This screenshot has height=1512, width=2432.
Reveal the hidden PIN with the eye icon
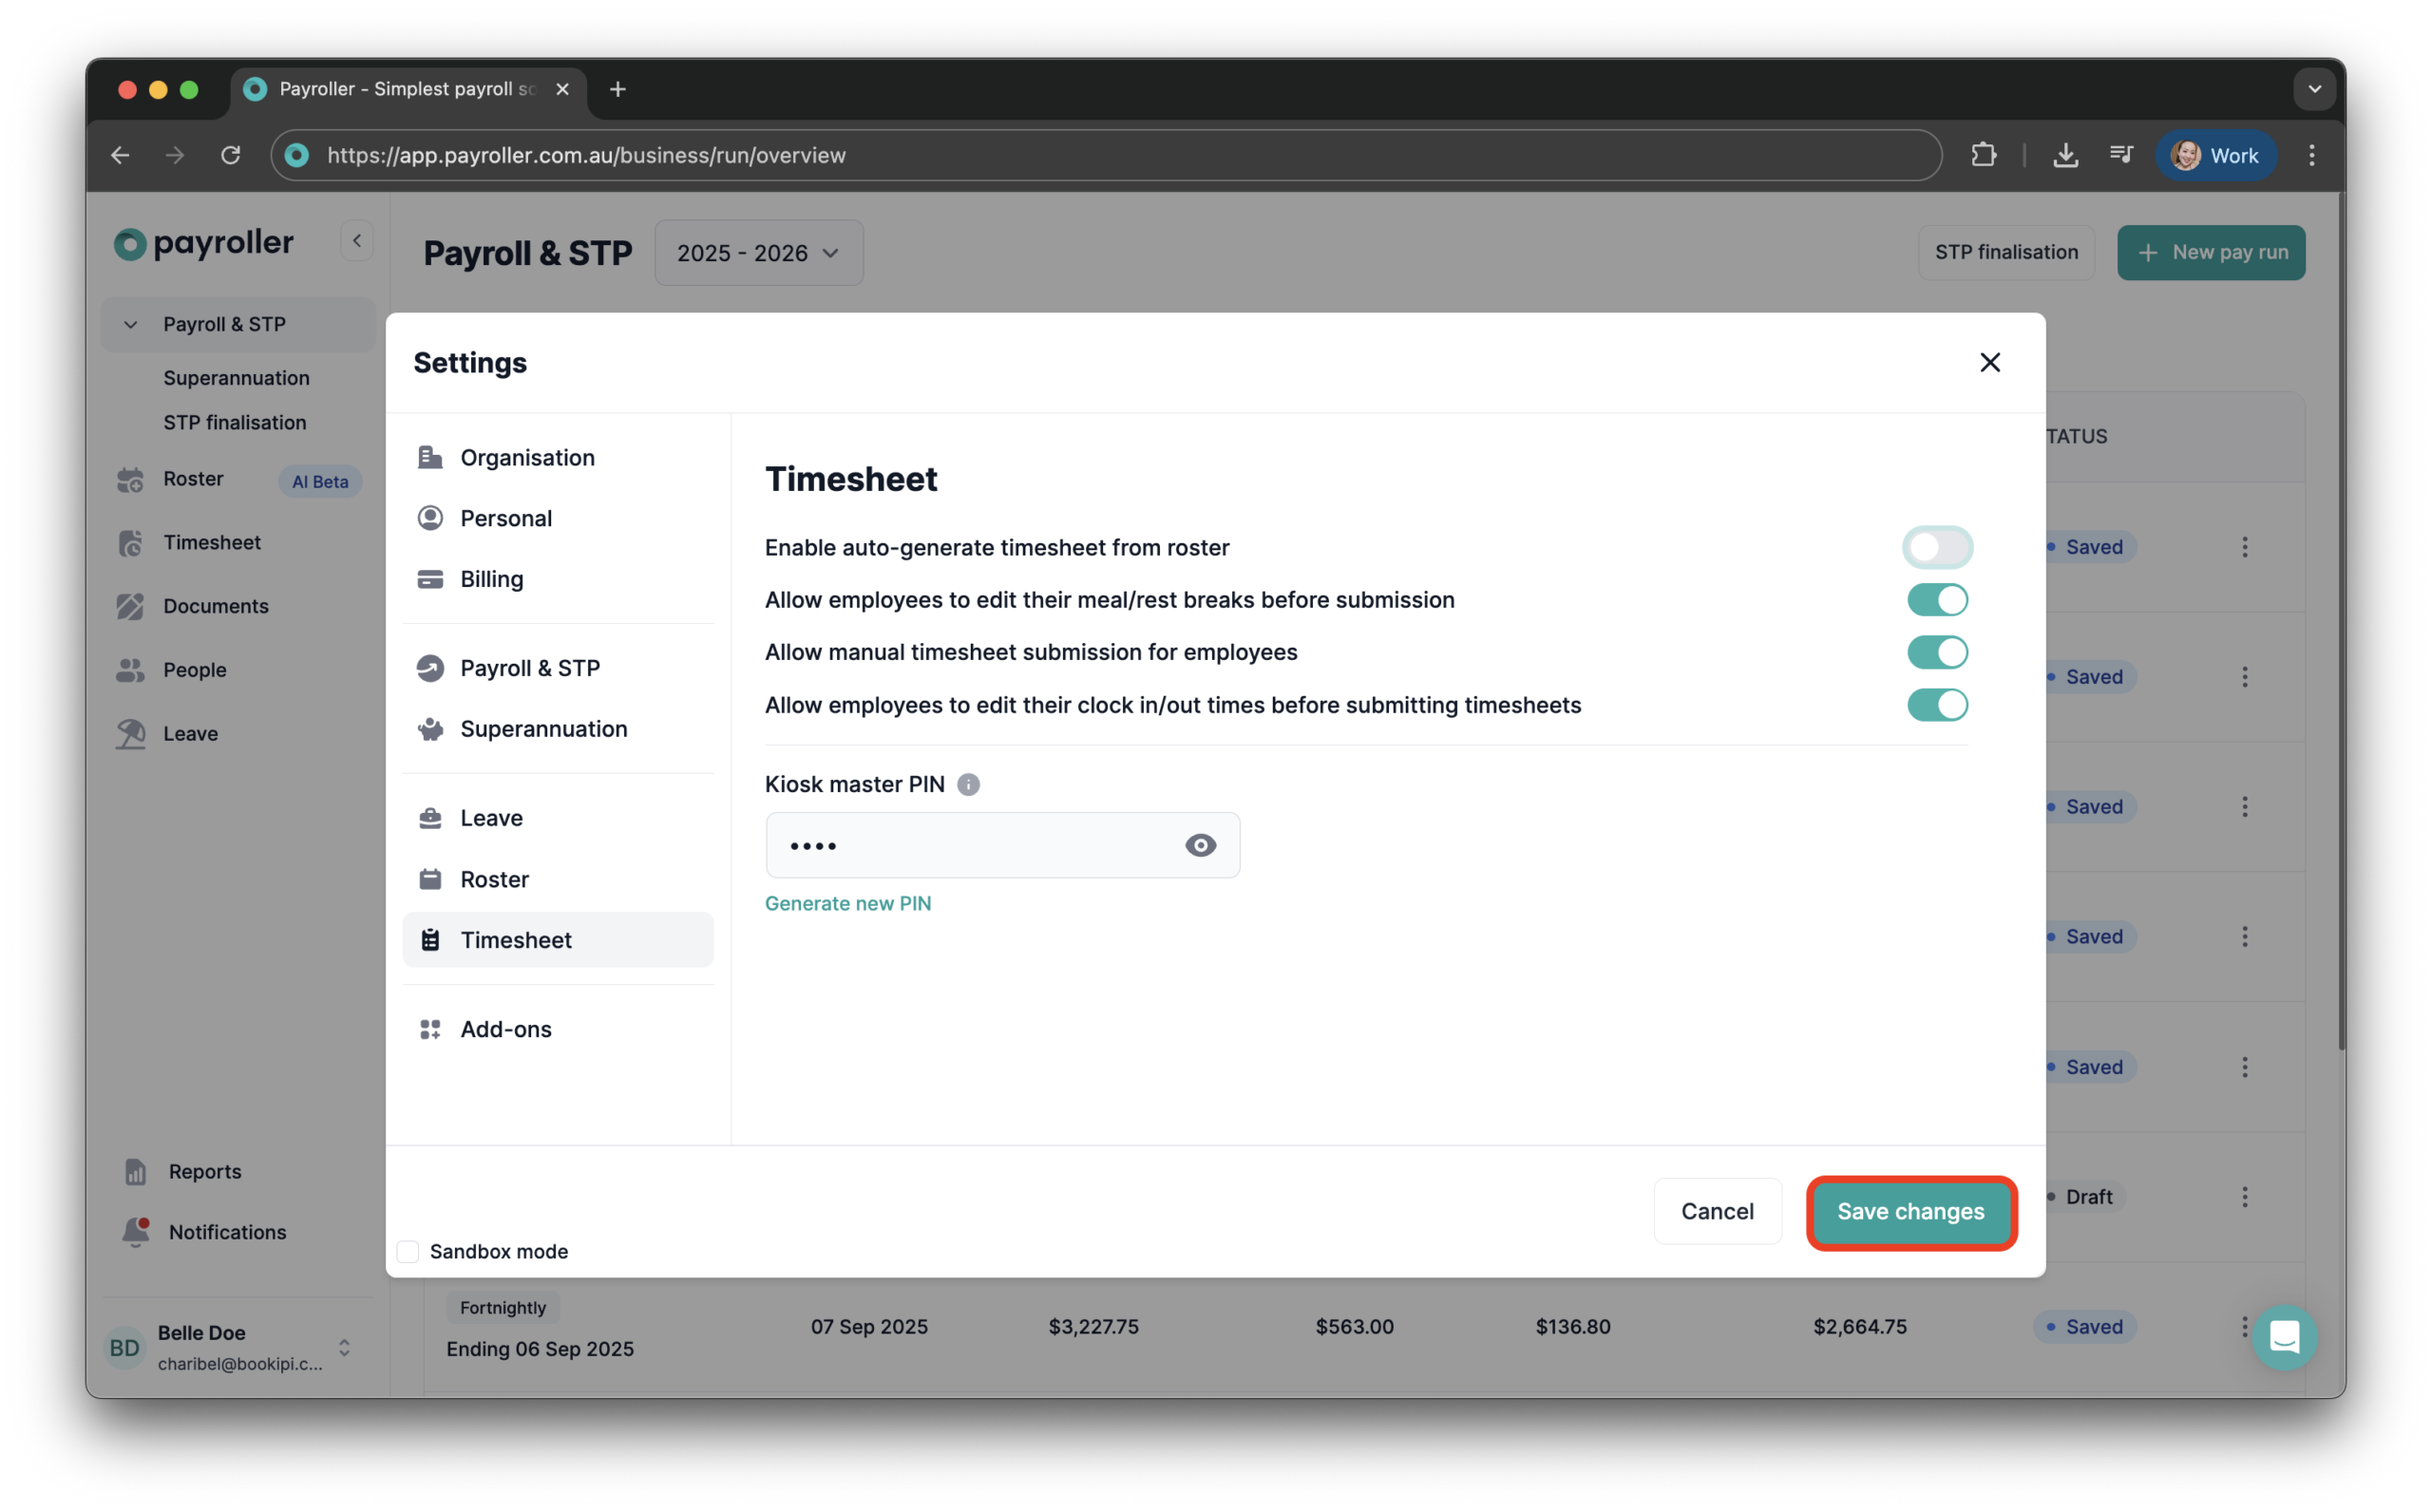click(1200, 845)
